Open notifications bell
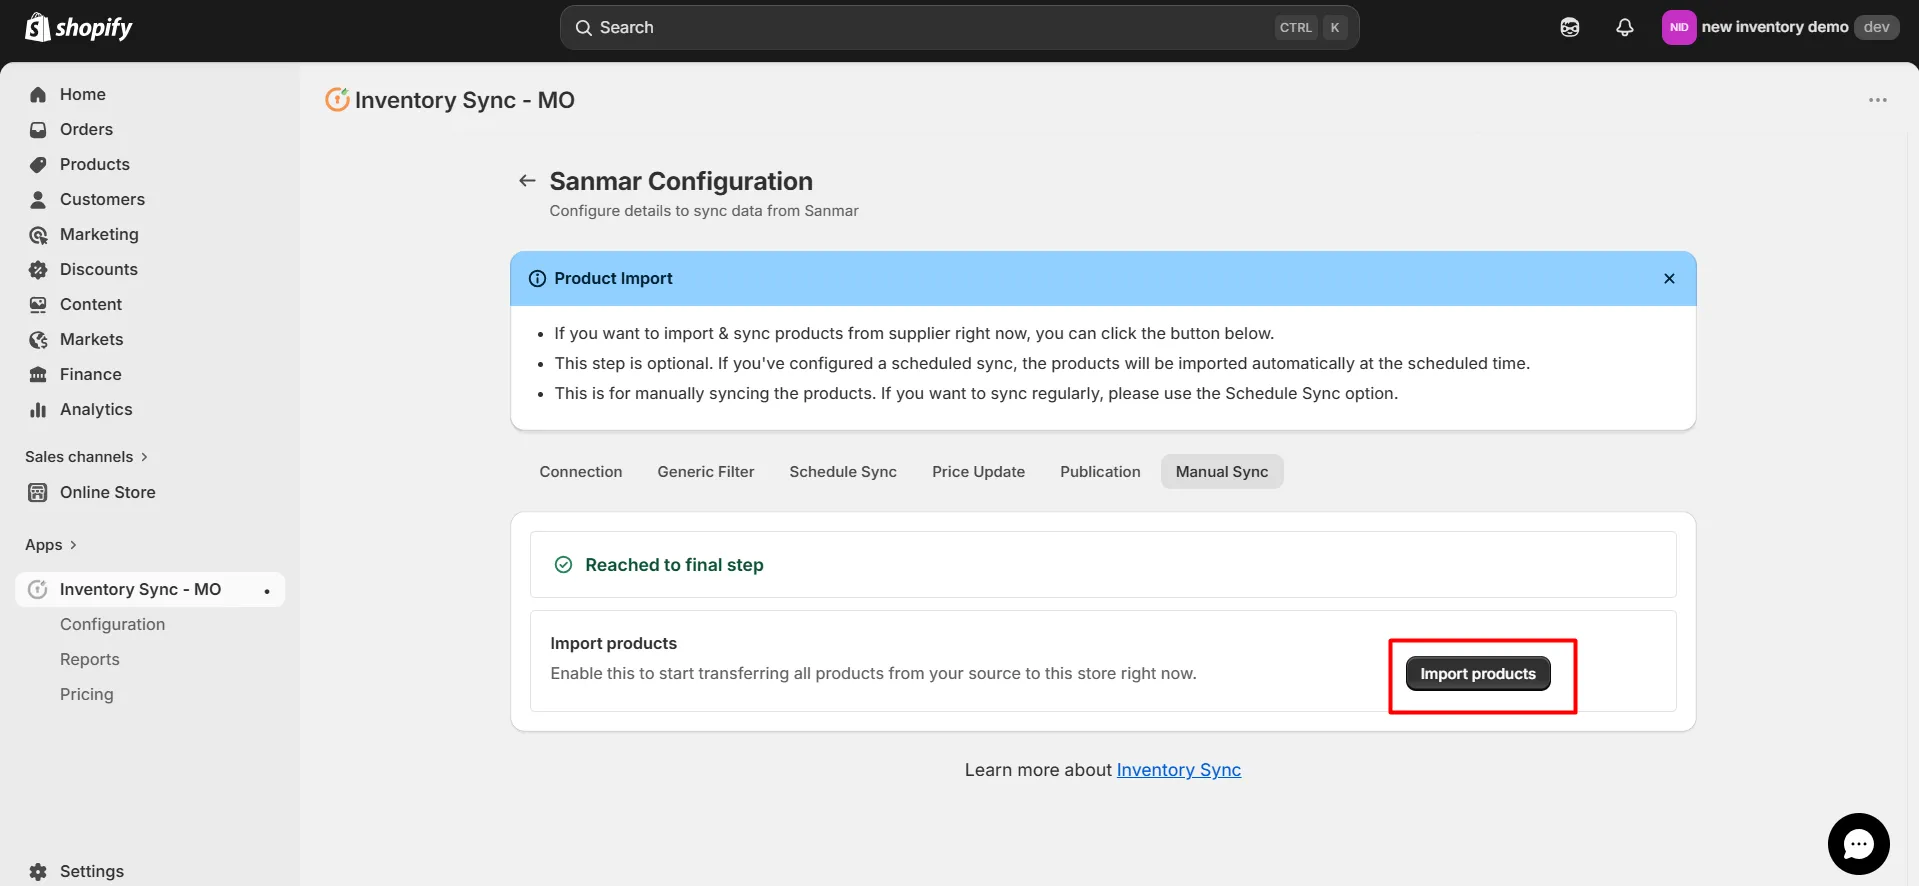1919x886 pixels. click(x=1625, y=28)
